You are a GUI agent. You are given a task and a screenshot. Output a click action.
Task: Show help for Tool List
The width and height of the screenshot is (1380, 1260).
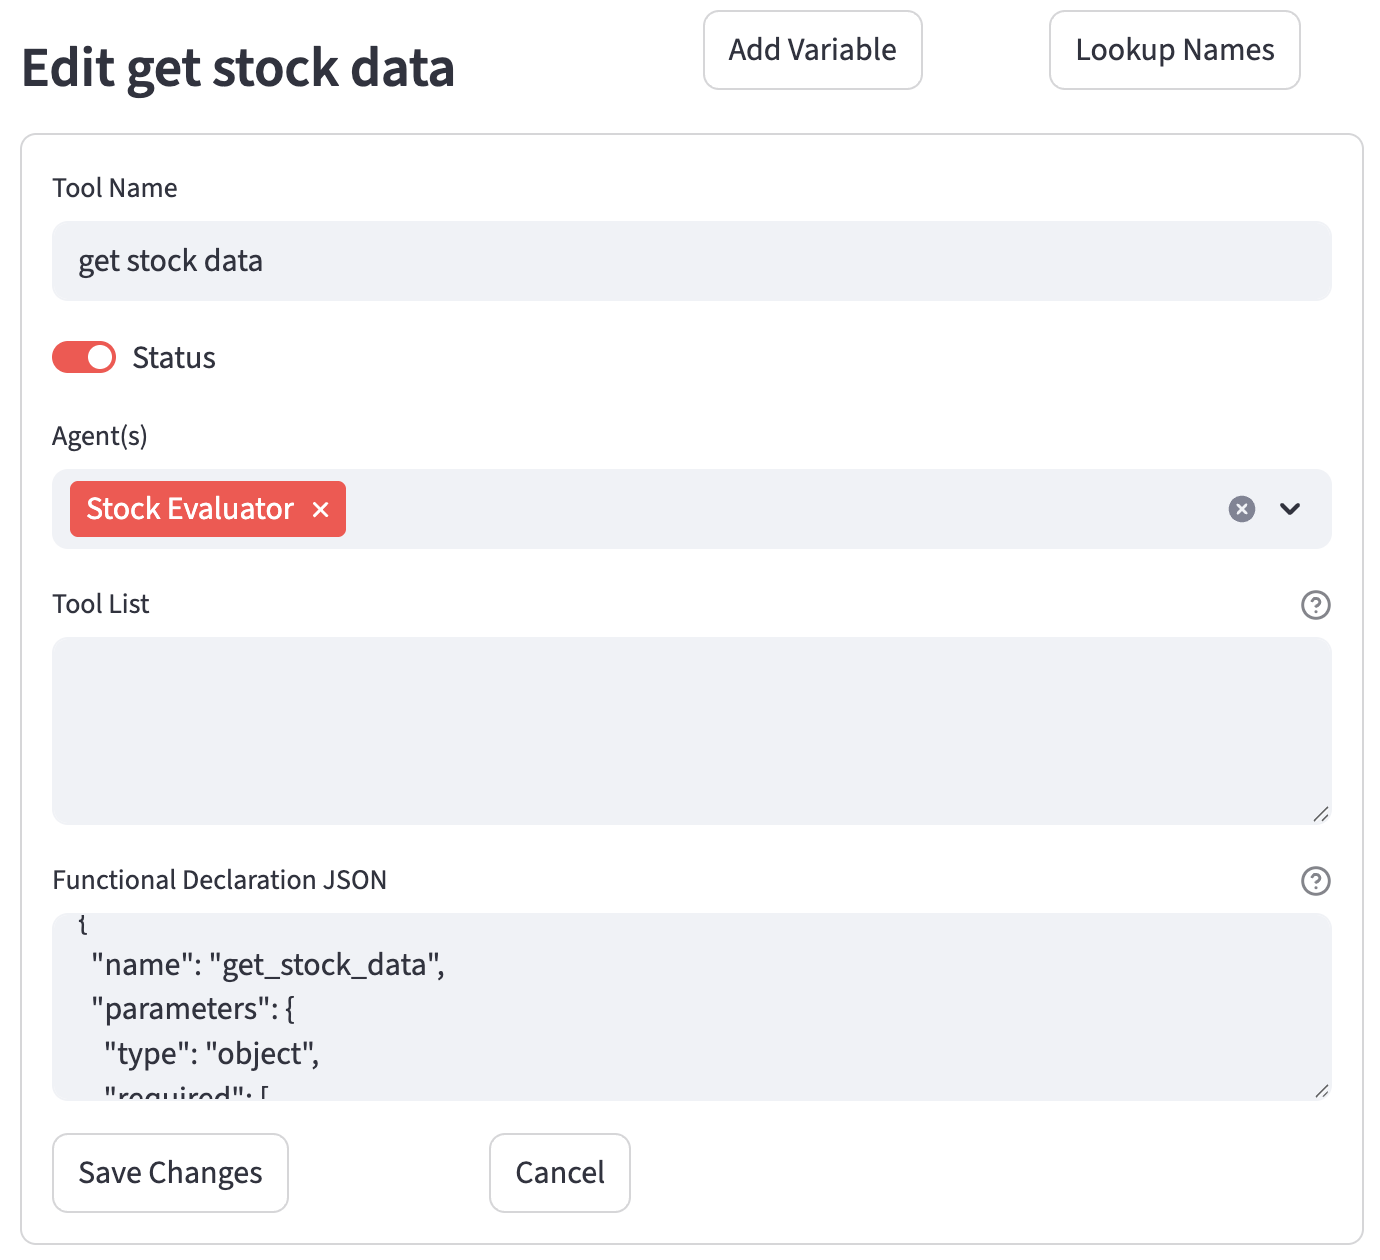[x=1315, y=605]
